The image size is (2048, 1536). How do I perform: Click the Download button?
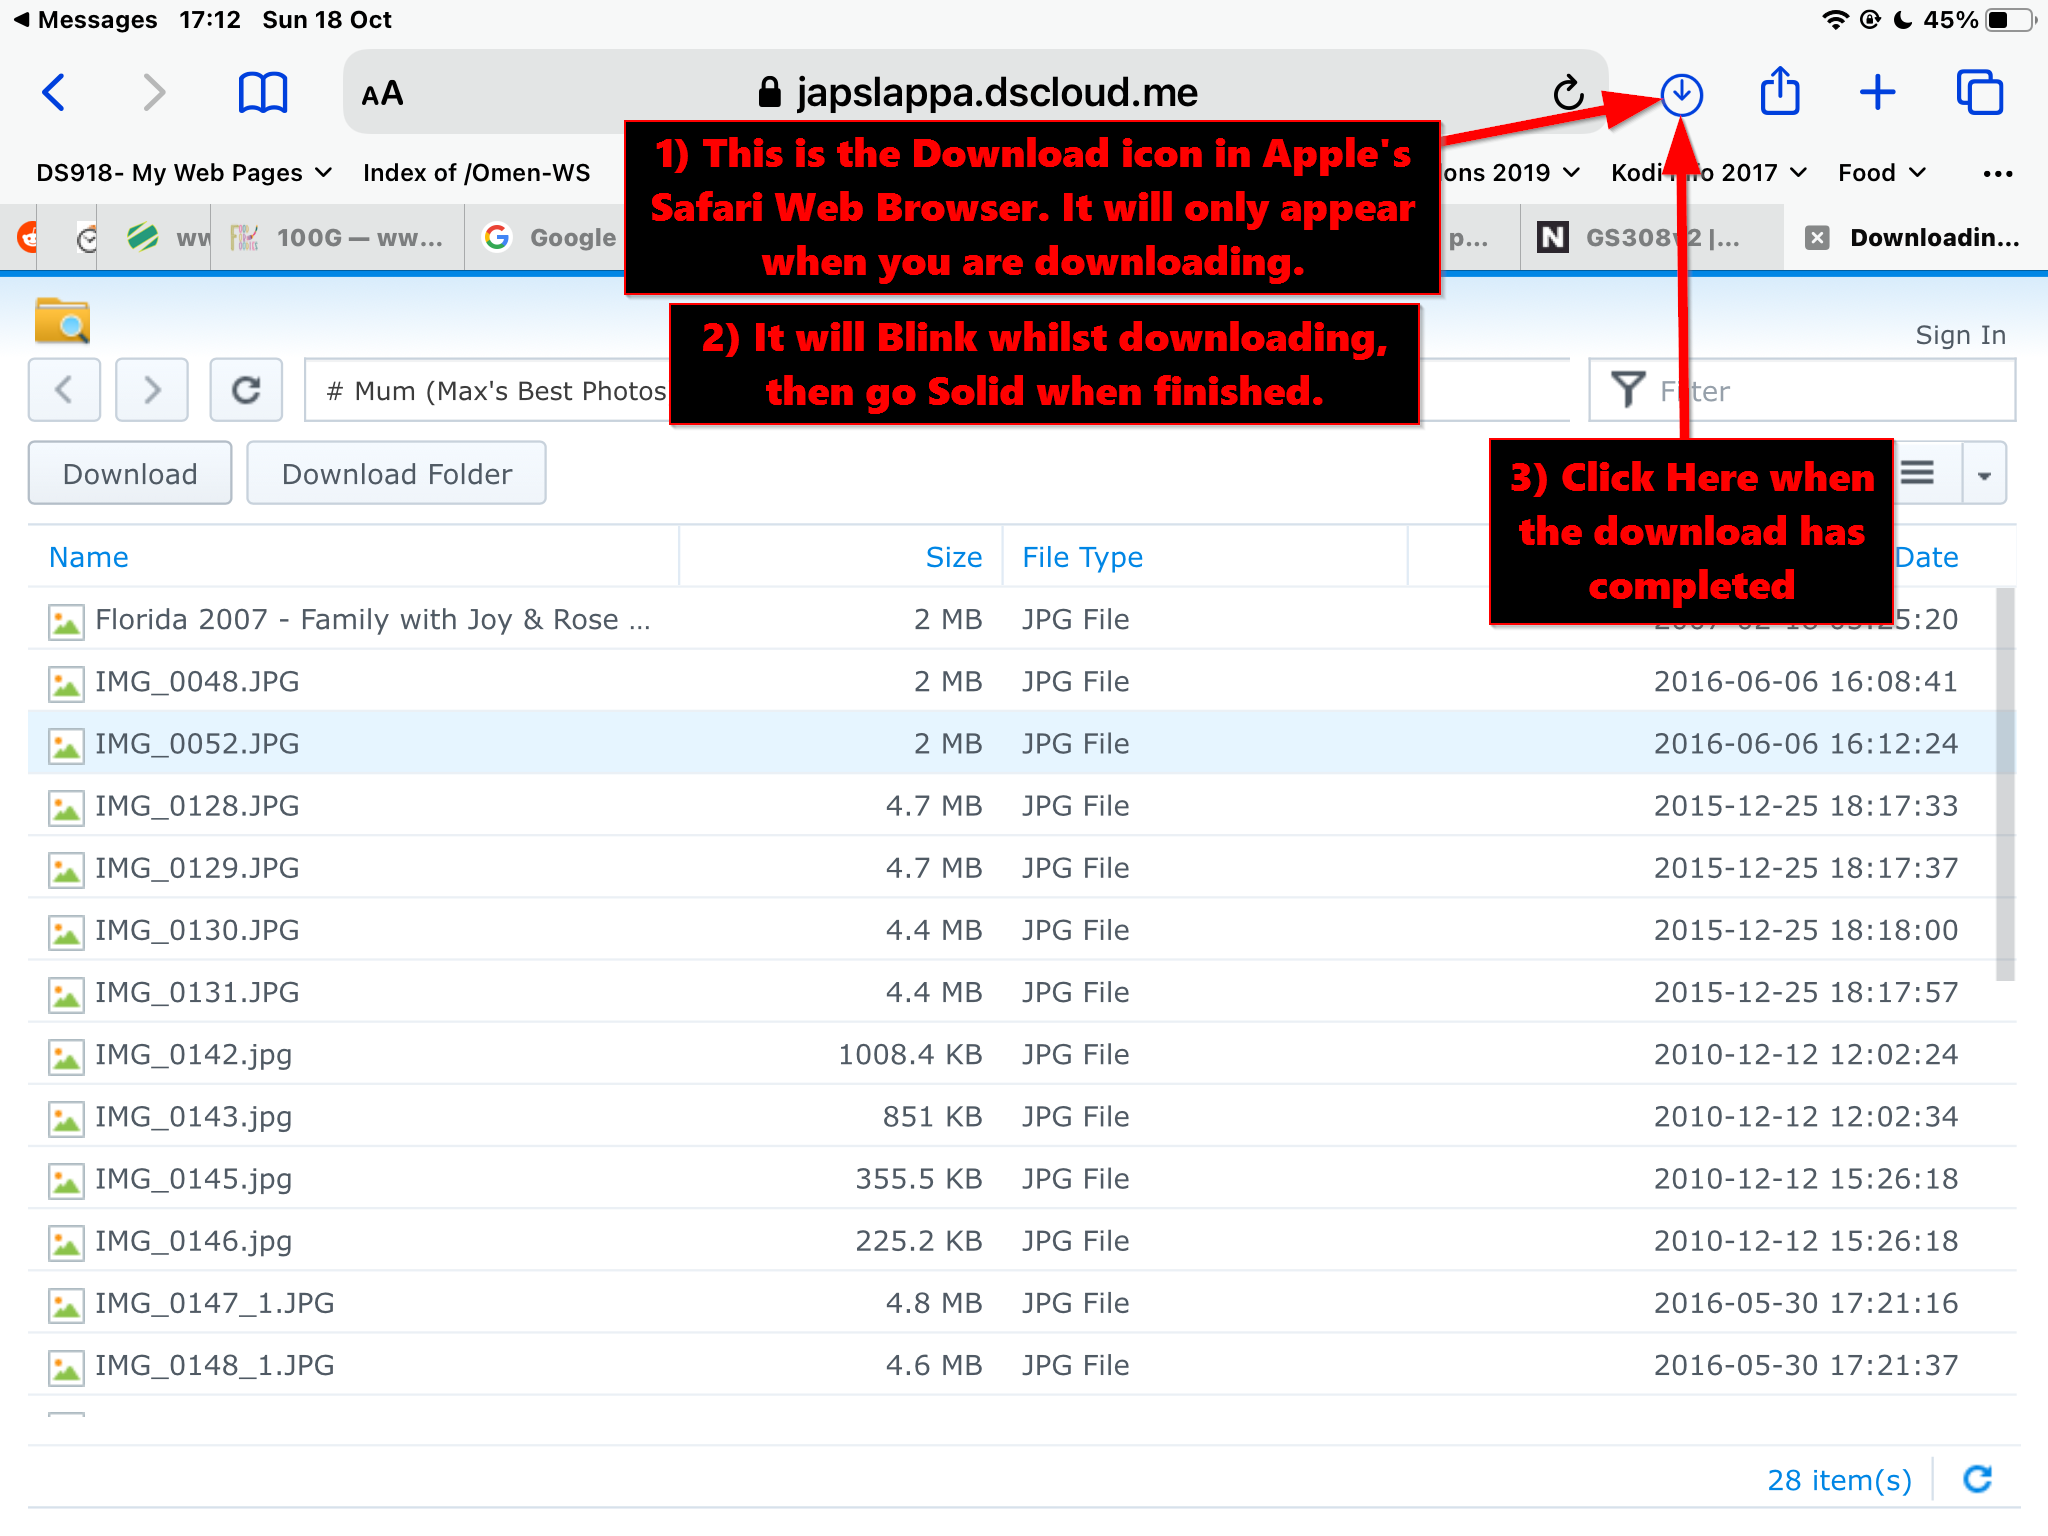[130, 473]
